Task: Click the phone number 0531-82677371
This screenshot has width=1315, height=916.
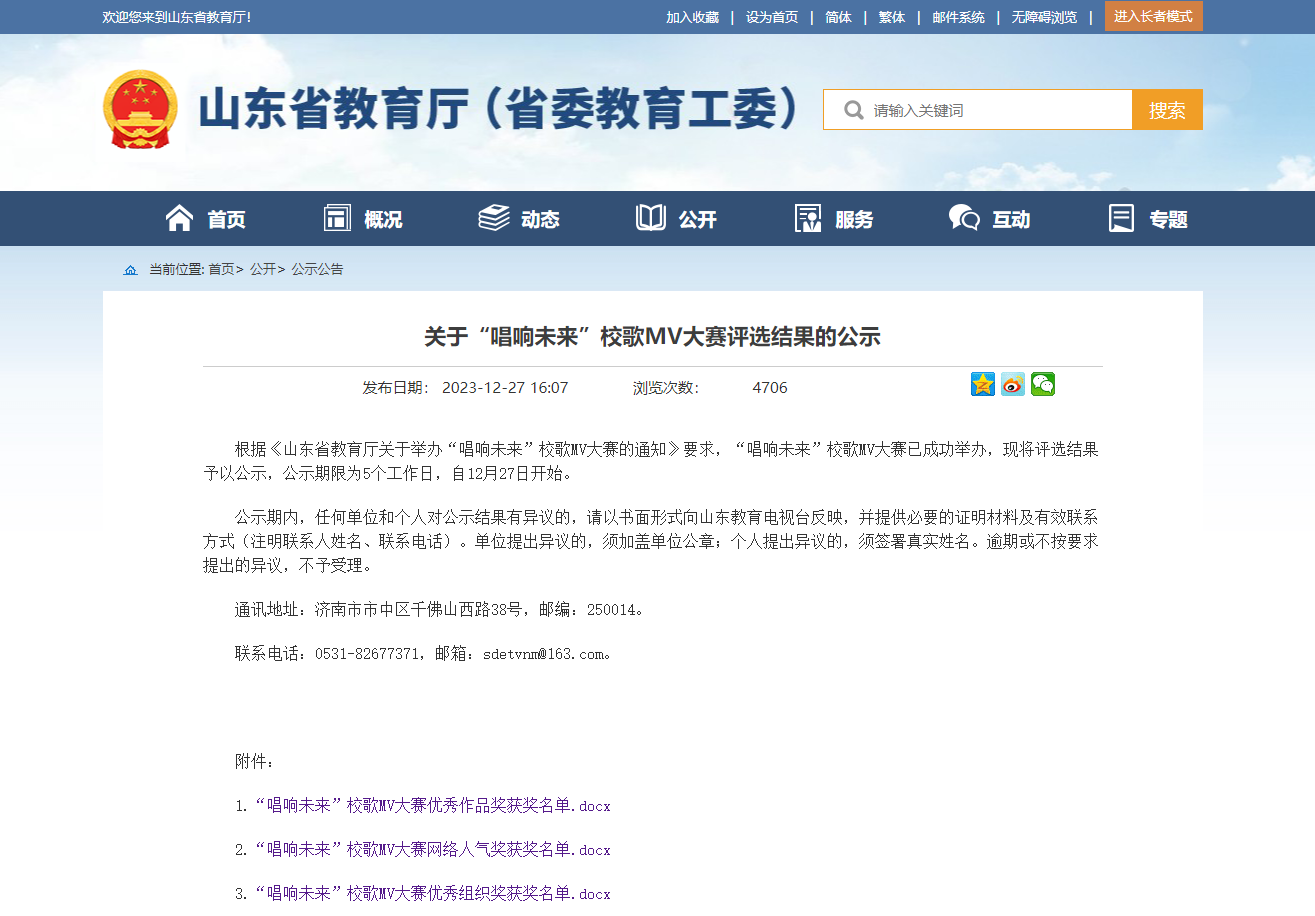Action: (367, 654)
